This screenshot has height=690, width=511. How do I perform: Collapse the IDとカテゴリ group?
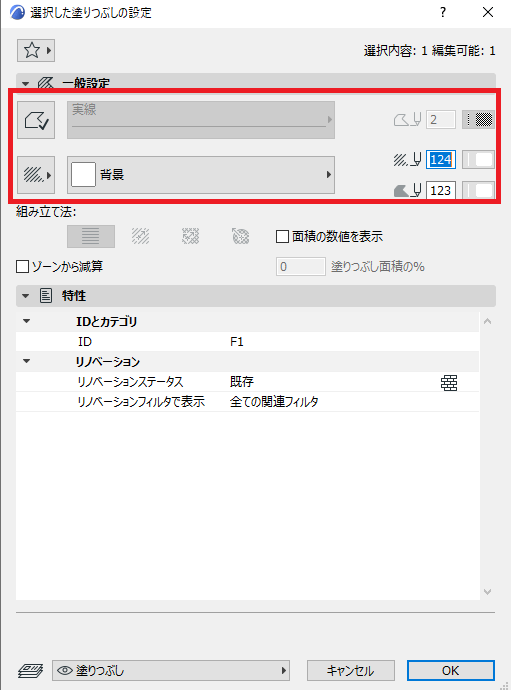coord(26,321)
